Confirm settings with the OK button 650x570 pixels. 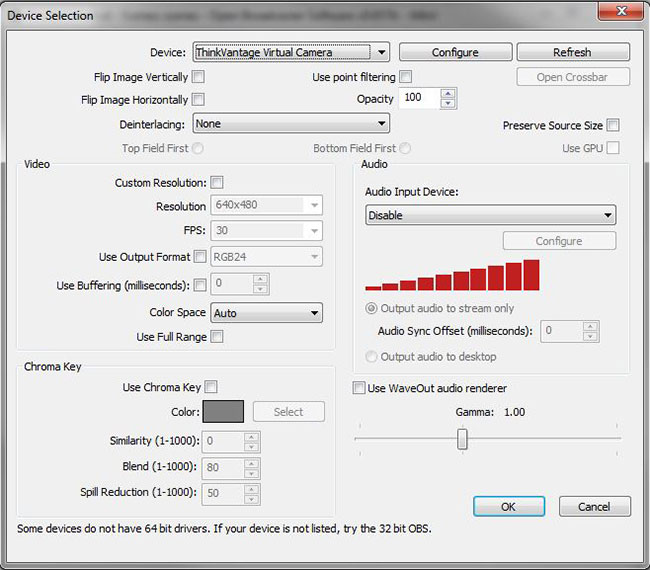coord(508,506)
